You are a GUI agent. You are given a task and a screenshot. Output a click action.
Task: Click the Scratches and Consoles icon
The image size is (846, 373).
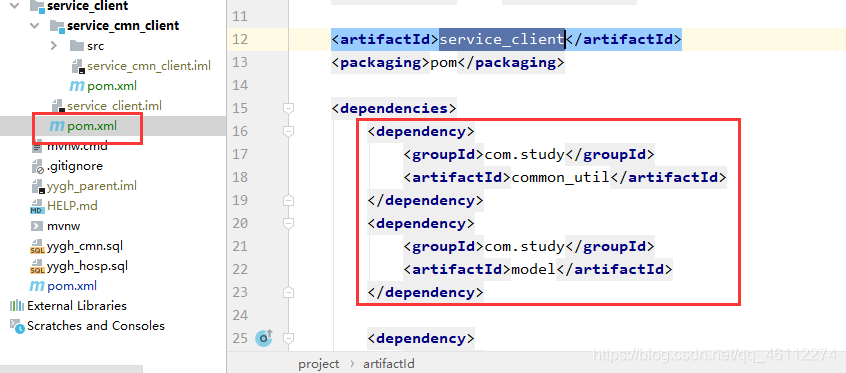[x=17, y=326]
